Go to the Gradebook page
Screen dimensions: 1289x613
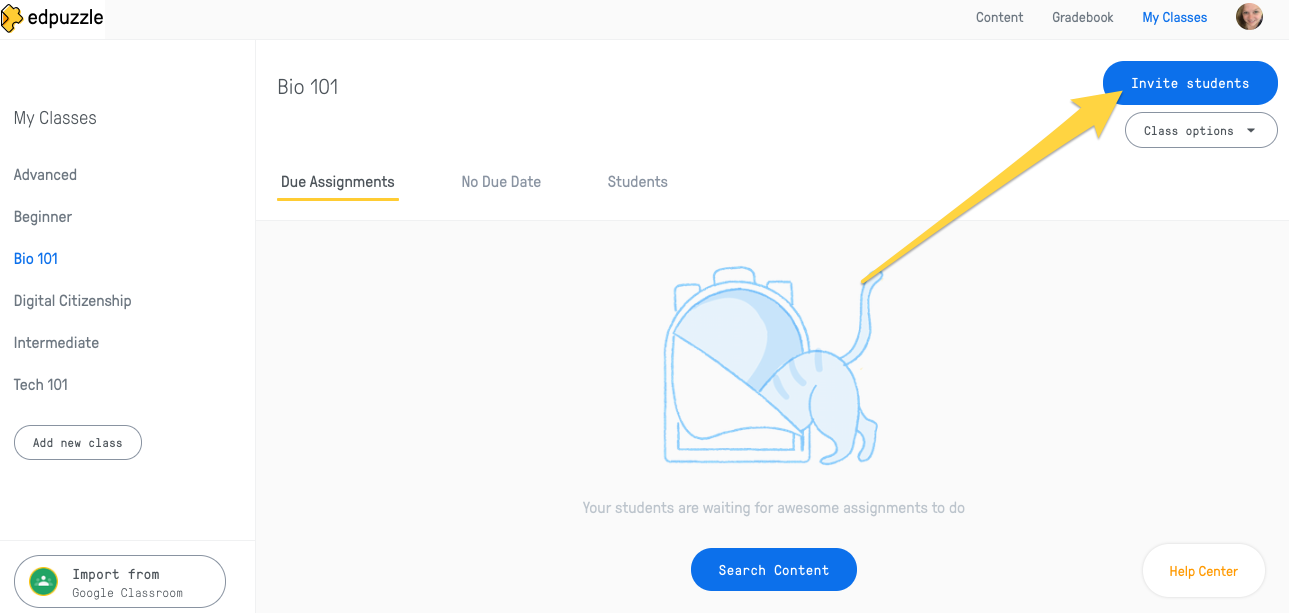tap(1082, 17)
